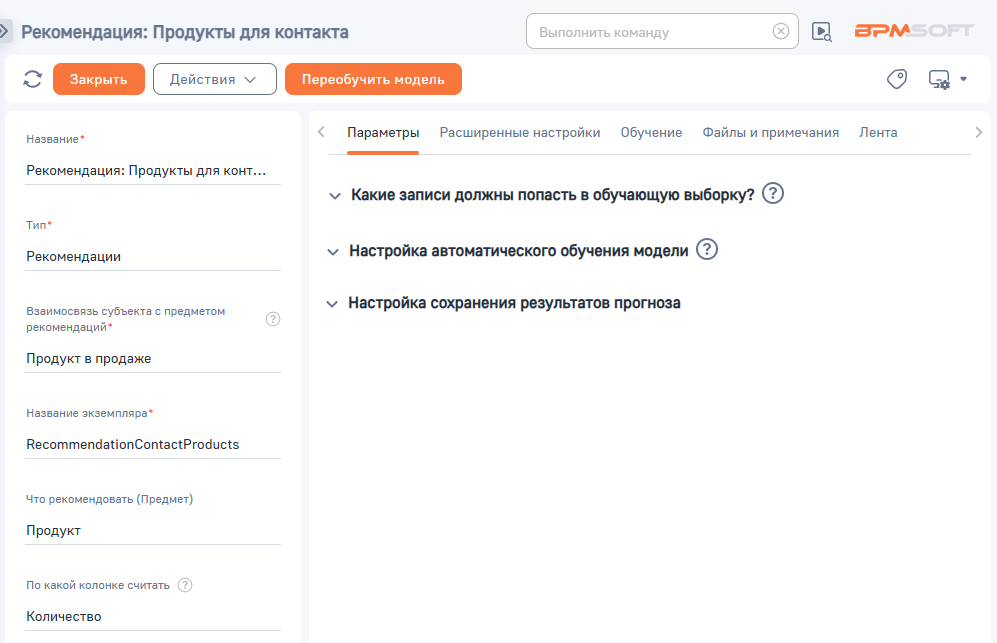This screenshot has height=643, width=997.
Task: Open the dropdown arrow next to console icon
Action: [963, 78]
